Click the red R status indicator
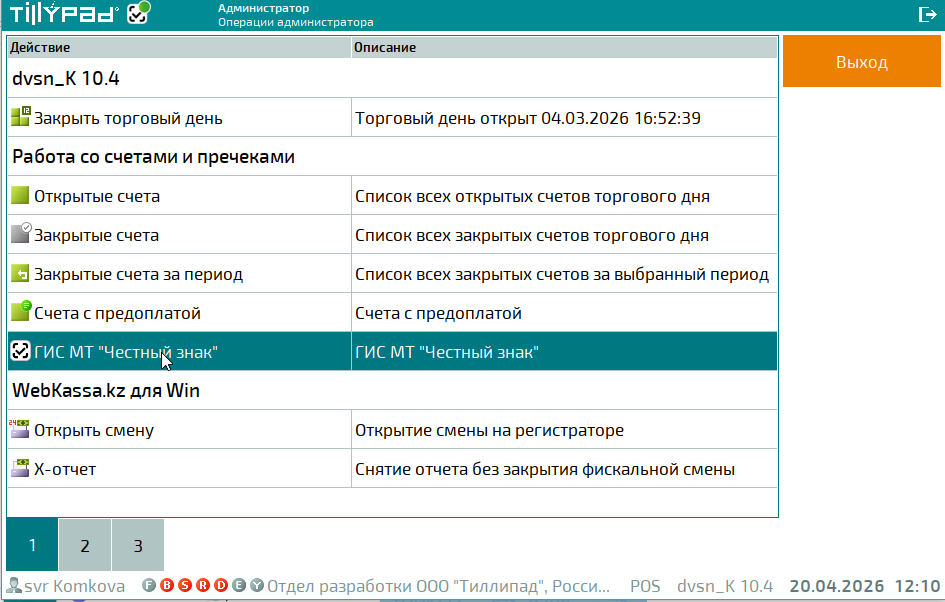Image resolution: width=945 pixels, height=602 pixels. pos(203,585)
